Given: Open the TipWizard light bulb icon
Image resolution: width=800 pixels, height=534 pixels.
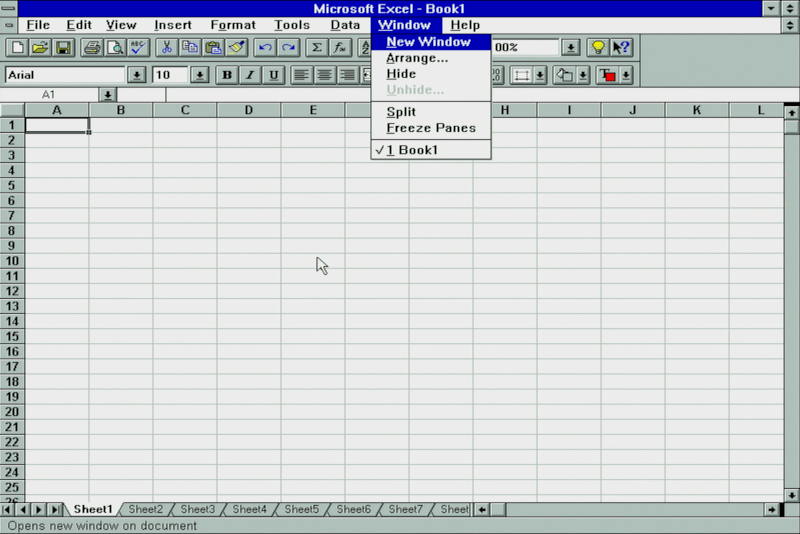Looking at the screenshot, I should 597,47.
